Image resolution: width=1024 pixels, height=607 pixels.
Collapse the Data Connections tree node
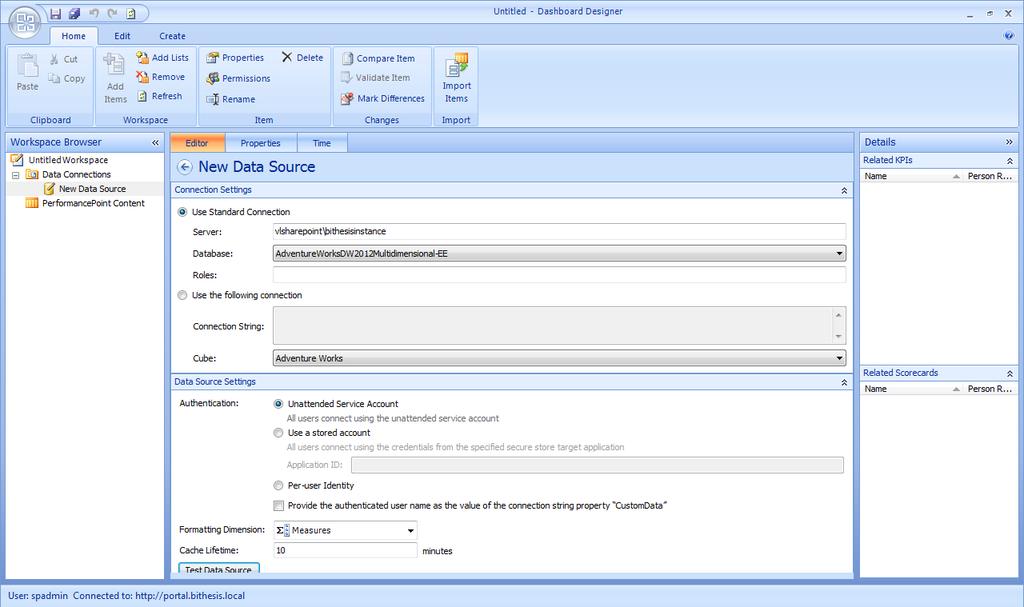[x=16, y=175]
